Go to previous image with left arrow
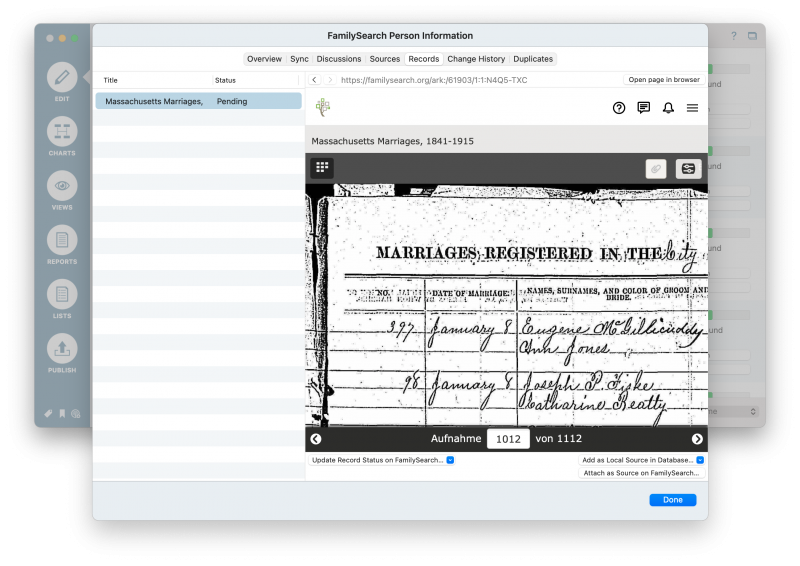 coord(316,439)
